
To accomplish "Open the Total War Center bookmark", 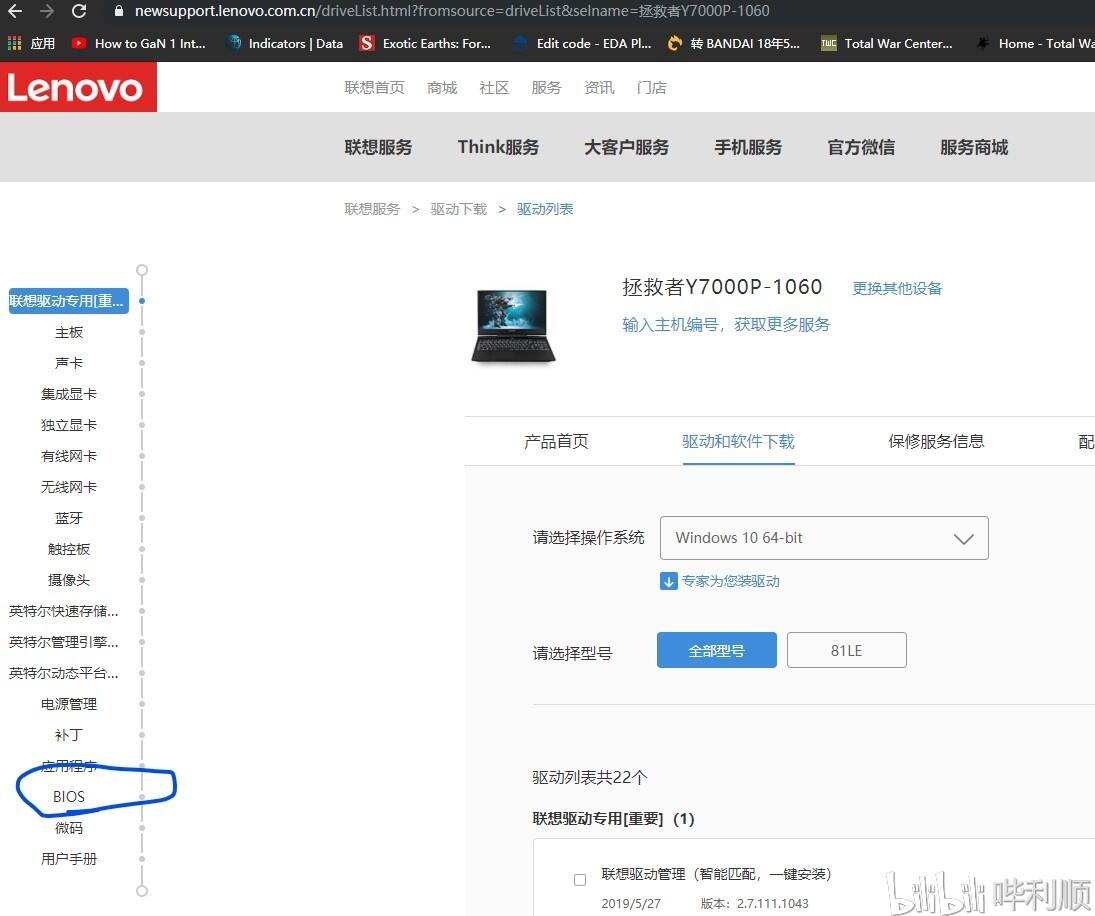I will (886, 43).
